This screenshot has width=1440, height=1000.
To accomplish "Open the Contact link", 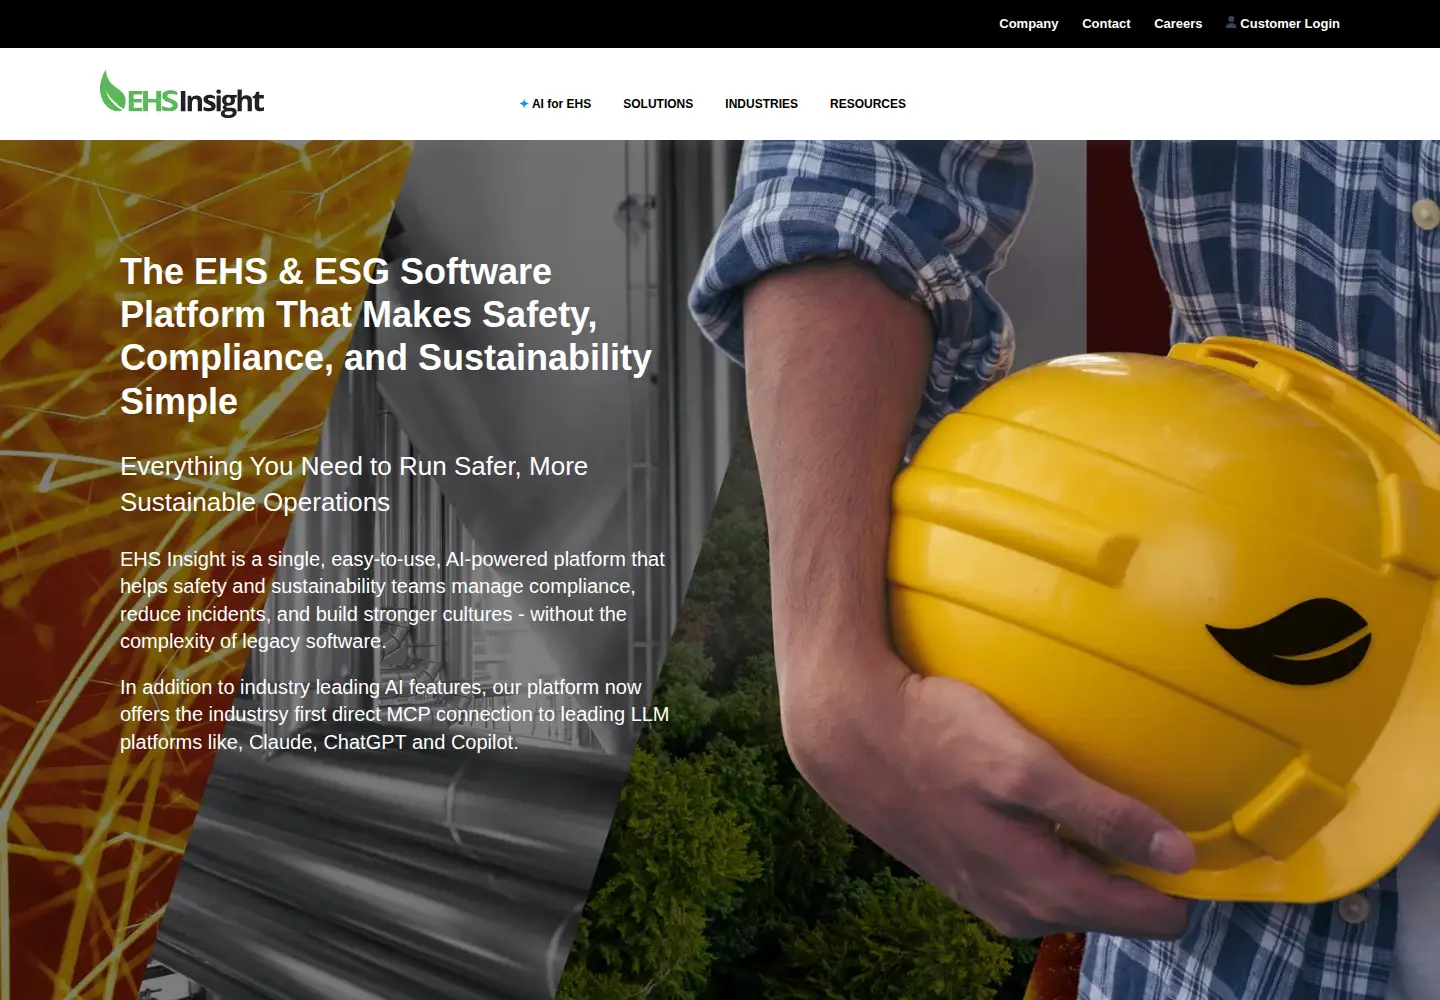I will coord(1106,23).
